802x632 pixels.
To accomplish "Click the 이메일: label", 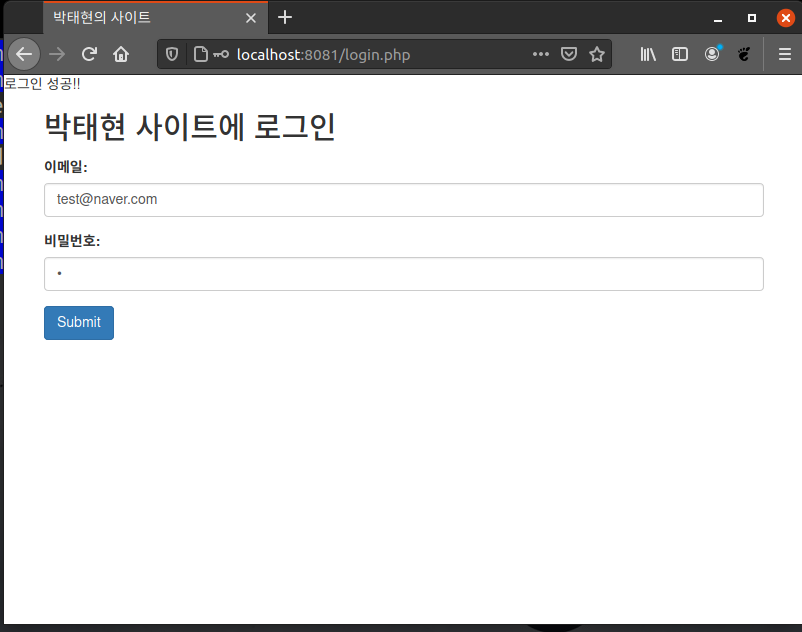I will point(66,167).
